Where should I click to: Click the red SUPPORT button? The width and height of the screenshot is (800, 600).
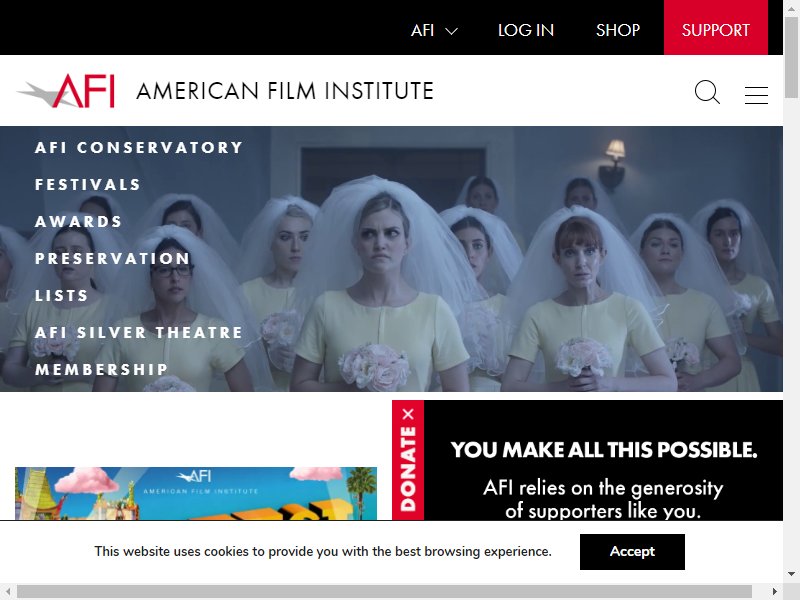[x=716, y=28]
